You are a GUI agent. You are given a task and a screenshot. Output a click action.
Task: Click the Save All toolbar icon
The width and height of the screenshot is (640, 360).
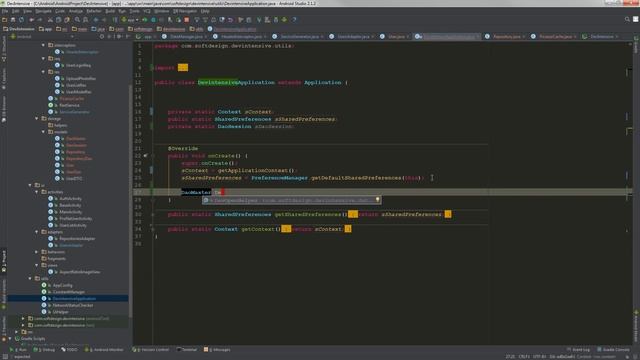[x=13, y=20]
